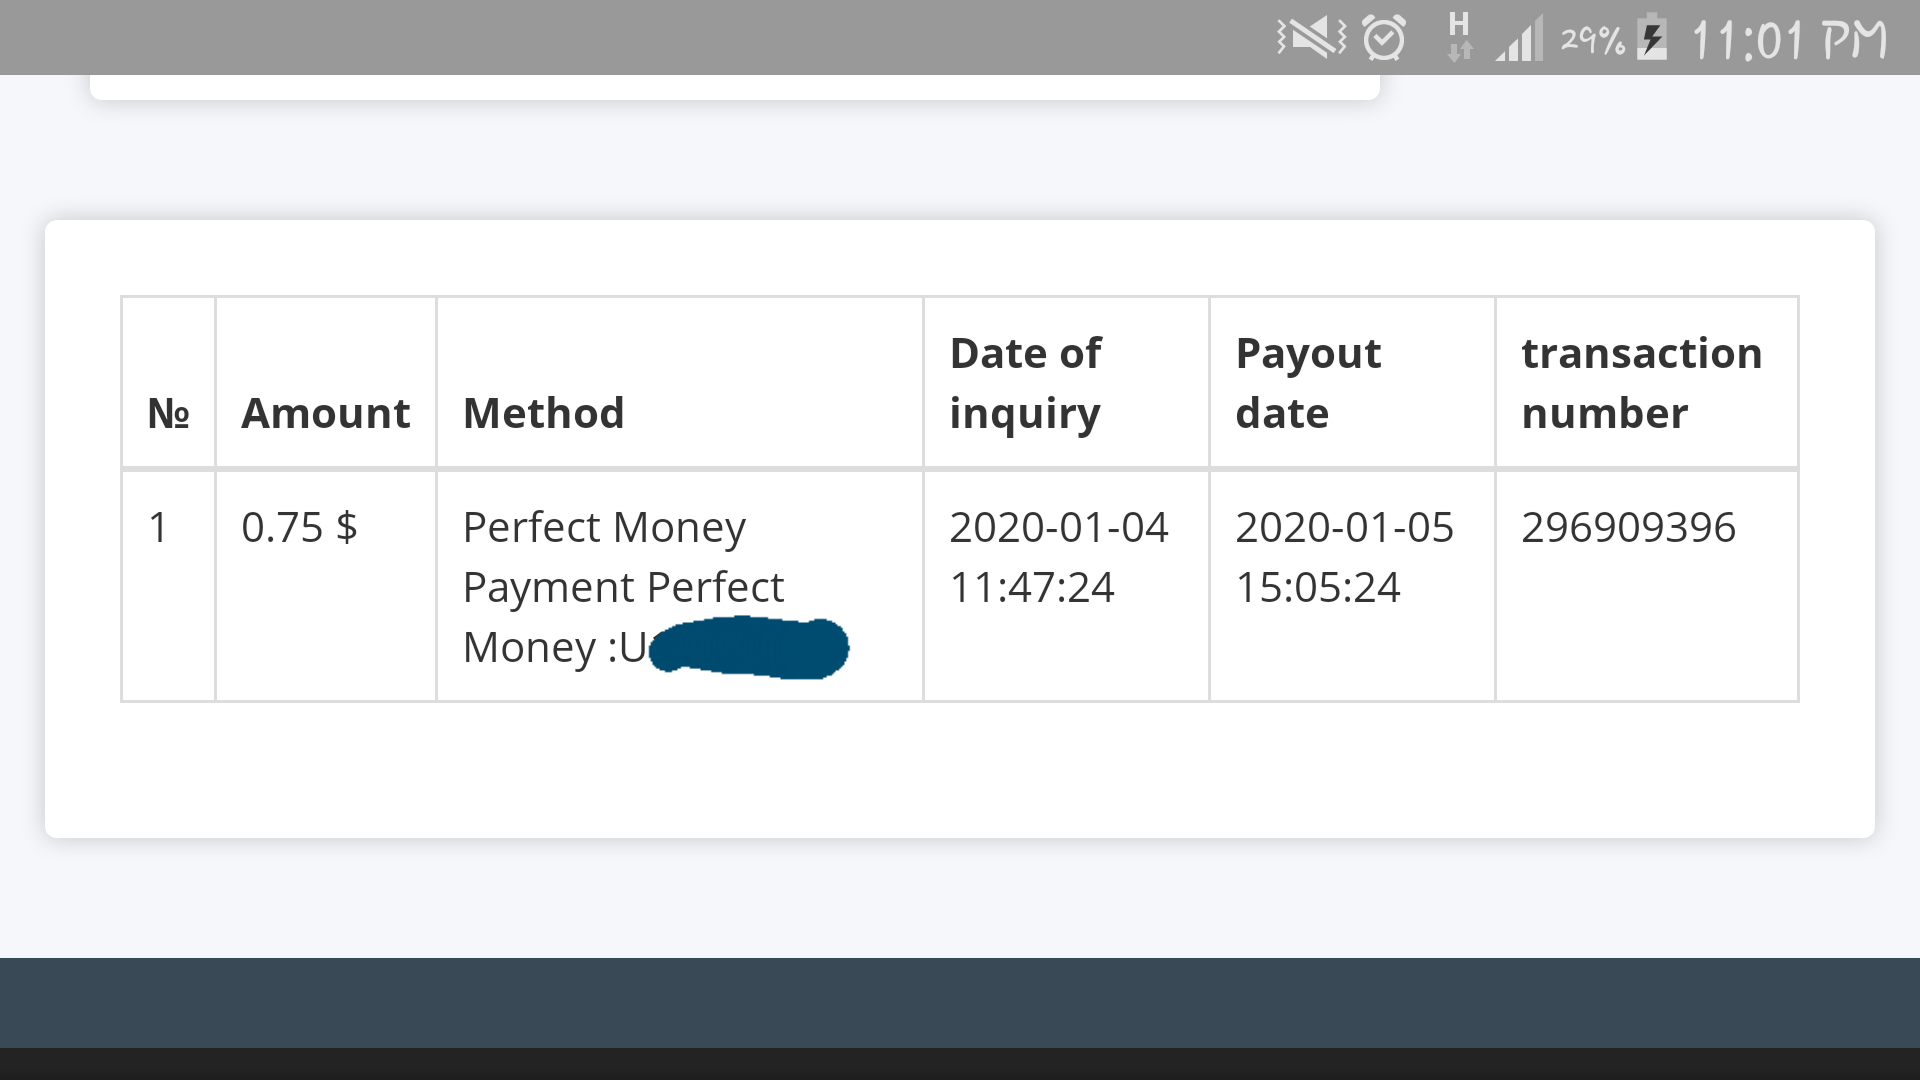
Task: Click transaction number 296909396
Action: [1628, 527]
